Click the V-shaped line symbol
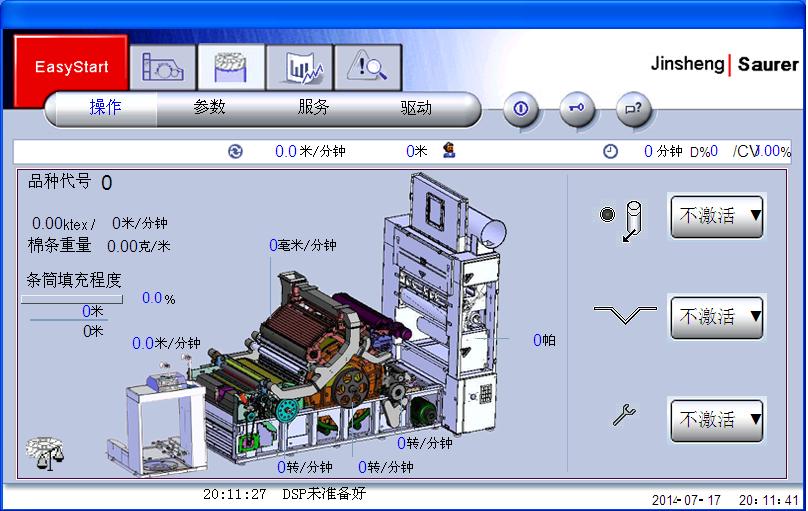 click(624, 315)
